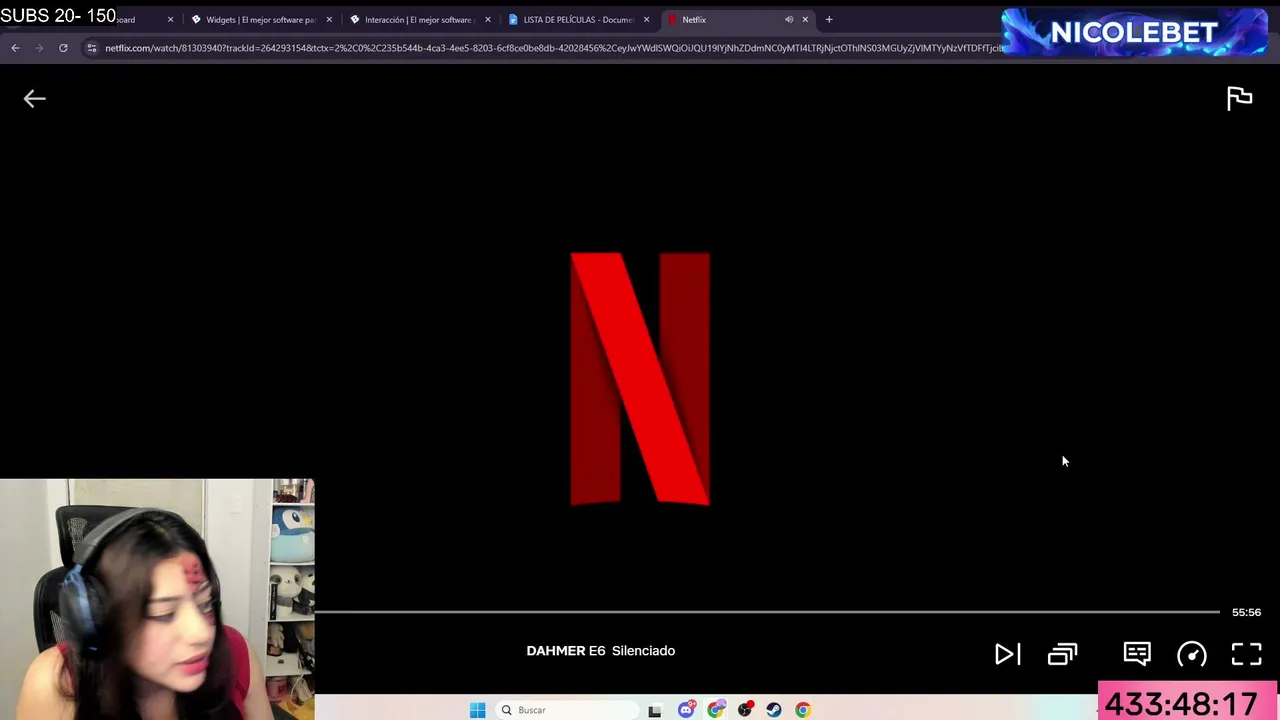Screen dimensions: 1280x720
Task: Report a problem with the flag icon
Action: point(1239,97)
